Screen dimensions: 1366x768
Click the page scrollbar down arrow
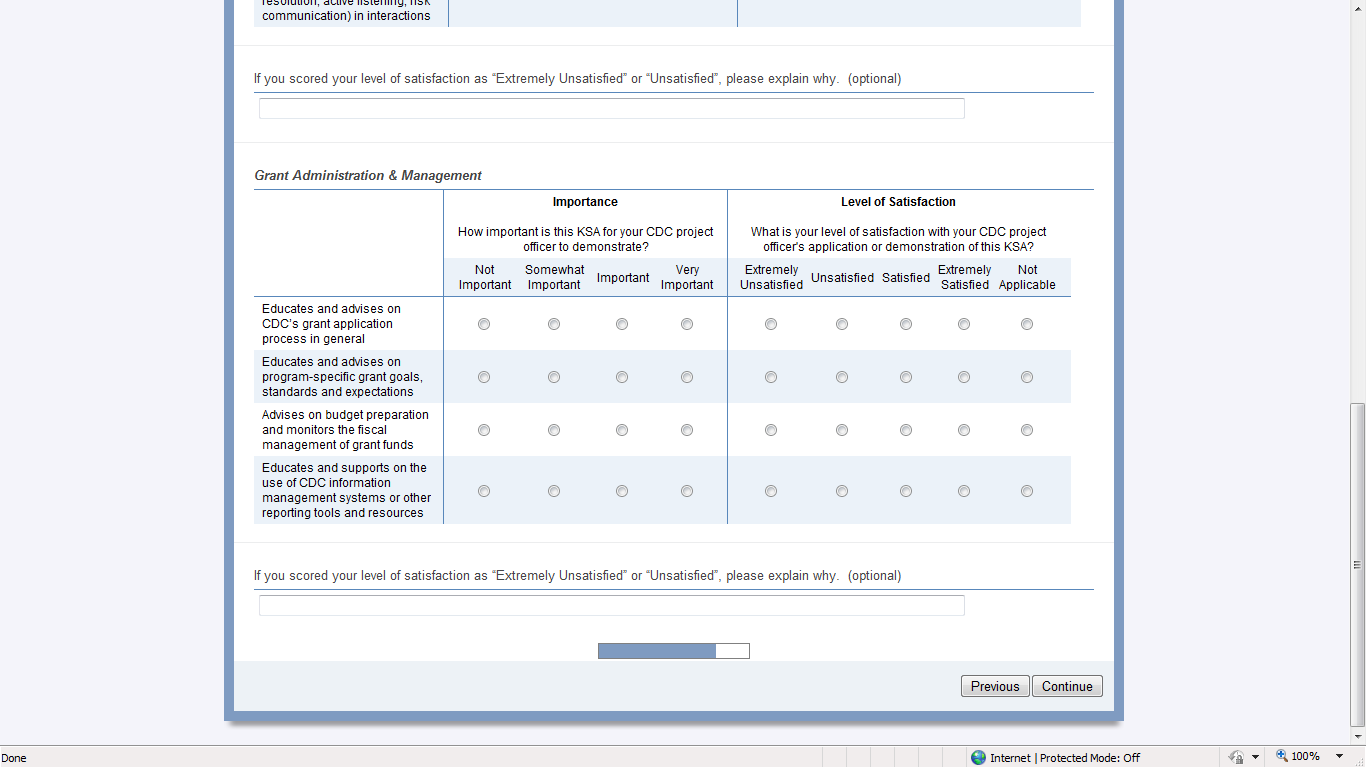1357,735
